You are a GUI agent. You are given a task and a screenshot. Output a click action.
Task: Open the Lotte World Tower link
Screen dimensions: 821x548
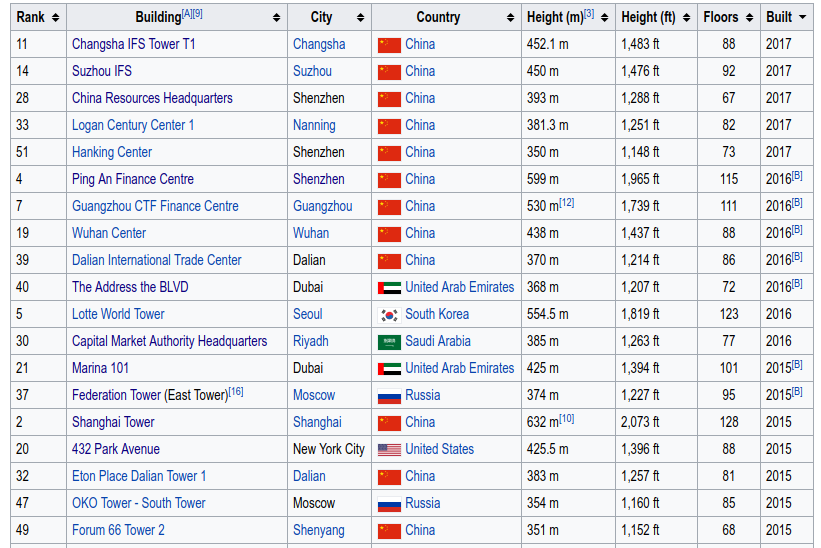click(x=118, y=314)
